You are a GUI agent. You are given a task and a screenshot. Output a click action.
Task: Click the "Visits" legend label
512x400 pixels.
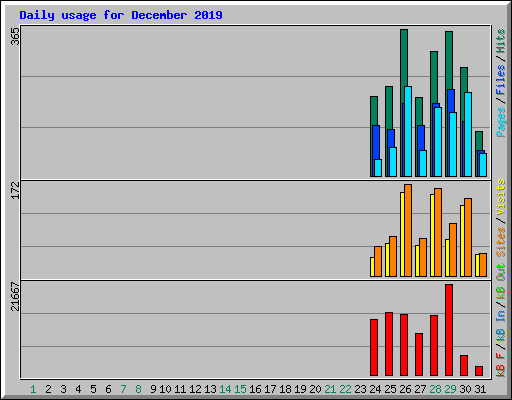[x=501, y=197]
